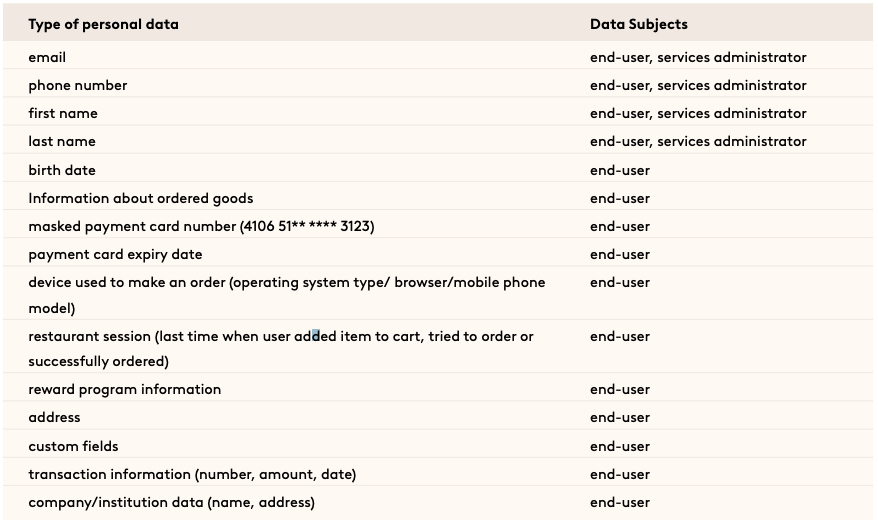Select the 'payment card expiry date' cell
878x524 pixels.
pyautogui.click(x=115, y=254)
